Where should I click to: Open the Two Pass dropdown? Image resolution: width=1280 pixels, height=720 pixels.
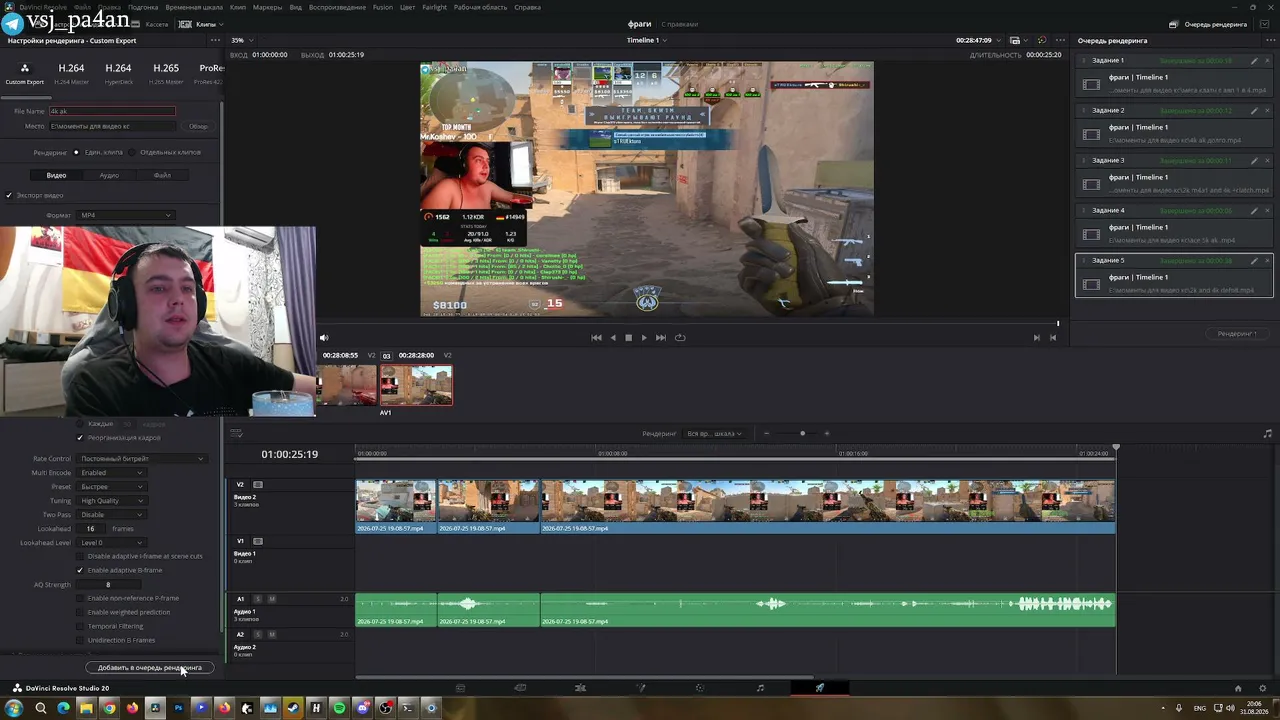112,515
